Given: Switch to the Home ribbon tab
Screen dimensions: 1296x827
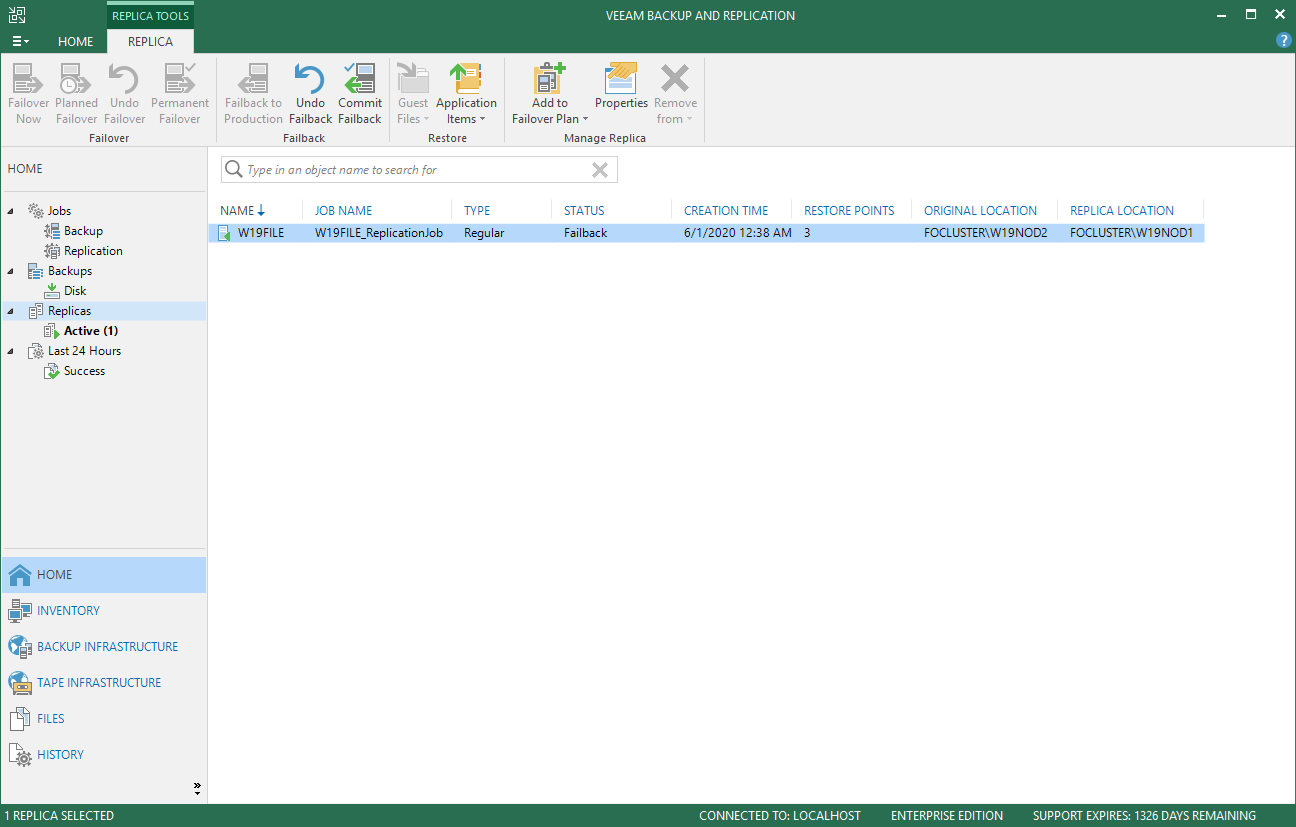Looking at the screenshot, I should pyautogui.click(x=75, y=42).
